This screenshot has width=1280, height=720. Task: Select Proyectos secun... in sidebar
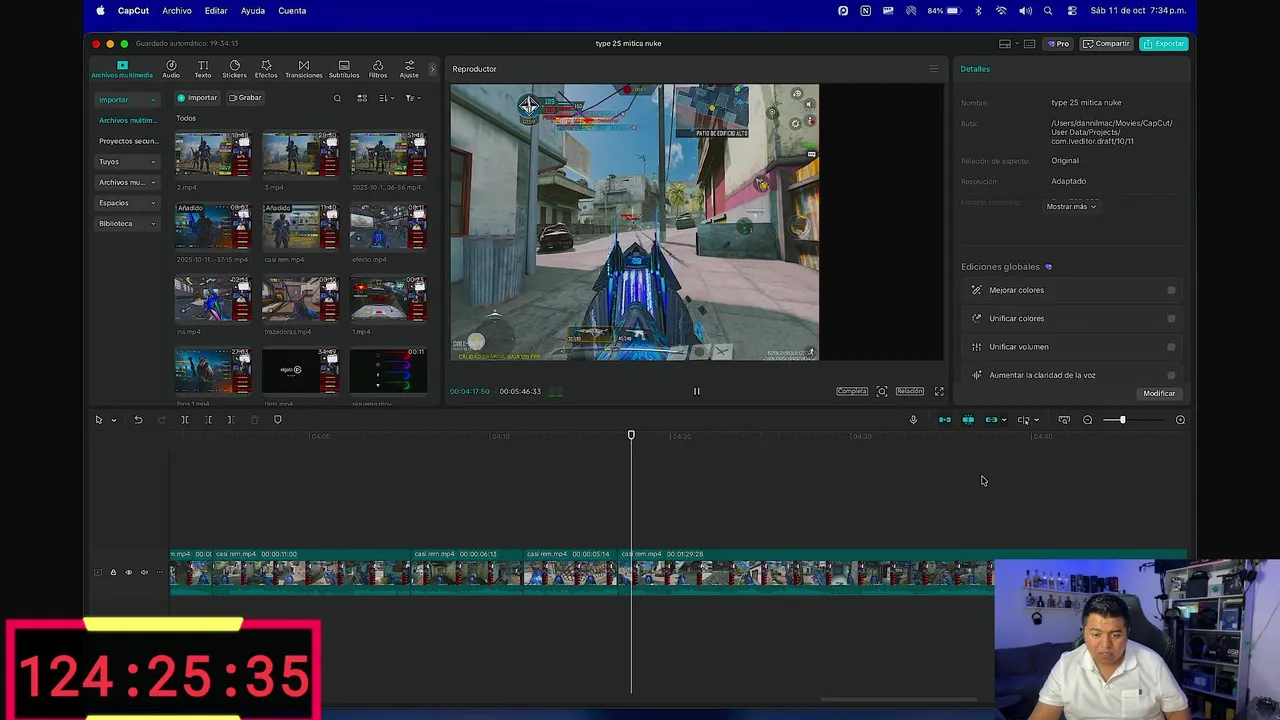[x=128, y=141]
